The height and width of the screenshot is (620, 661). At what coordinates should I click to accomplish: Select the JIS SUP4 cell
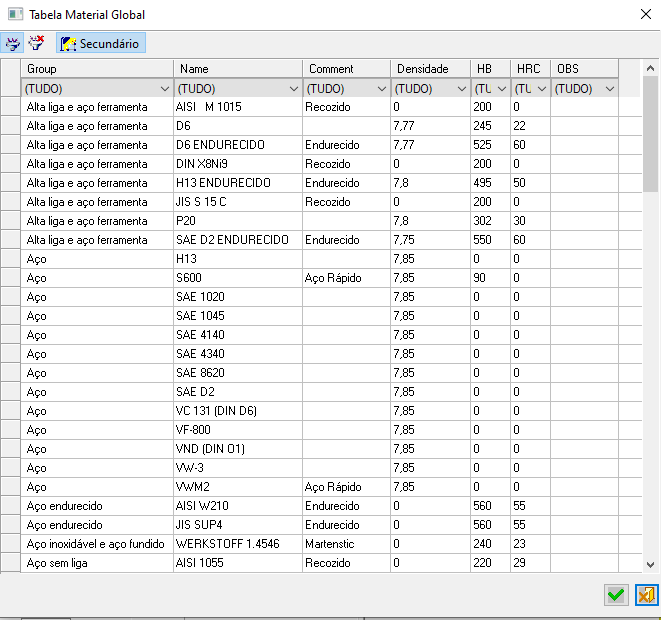pos(238,525)
